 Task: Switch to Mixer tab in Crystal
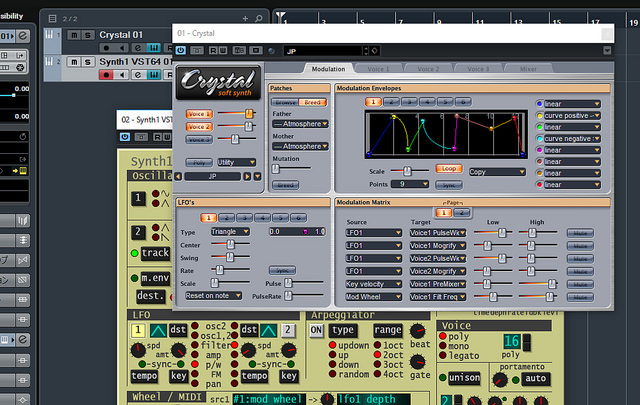click(x=528, y=69)
